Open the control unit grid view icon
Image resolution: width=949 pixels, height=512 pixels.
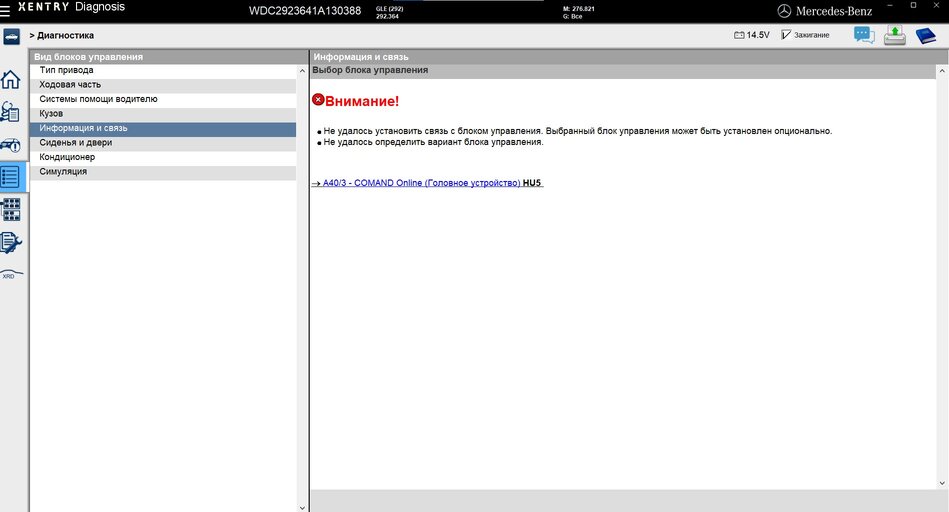(11, 209)
